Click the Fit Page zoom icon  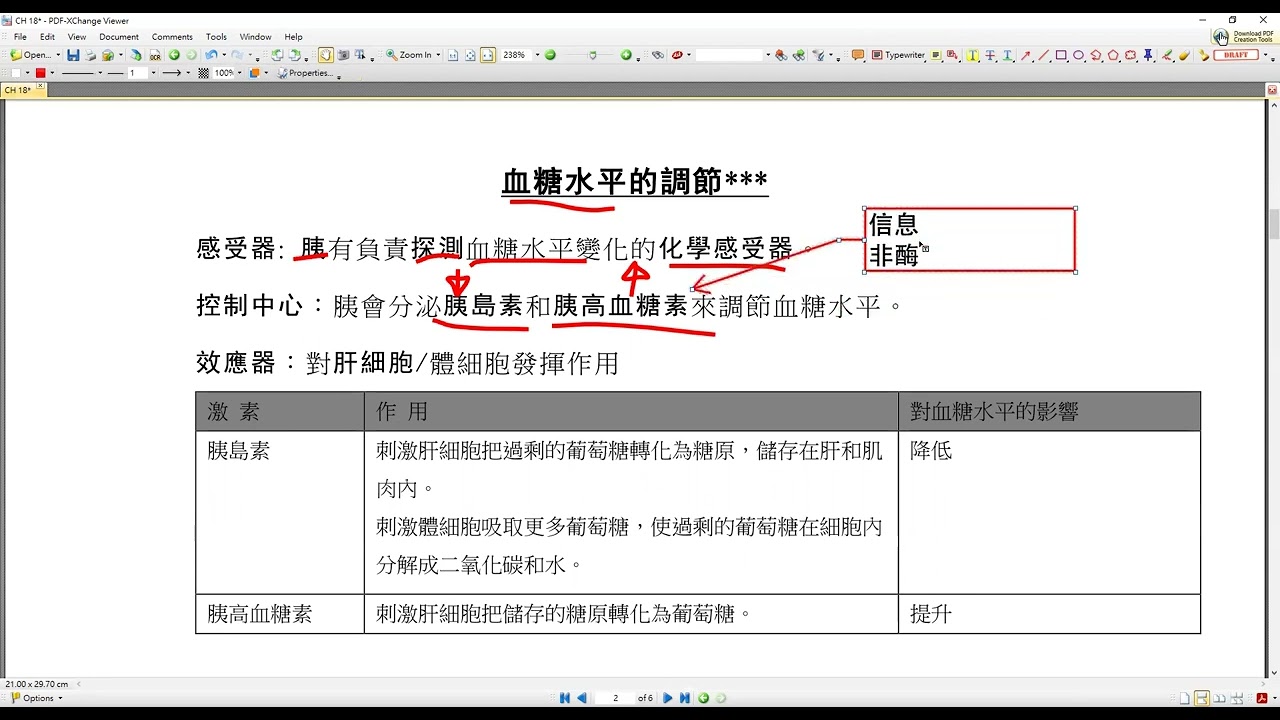pyautogui.click(x=470, y=55)
